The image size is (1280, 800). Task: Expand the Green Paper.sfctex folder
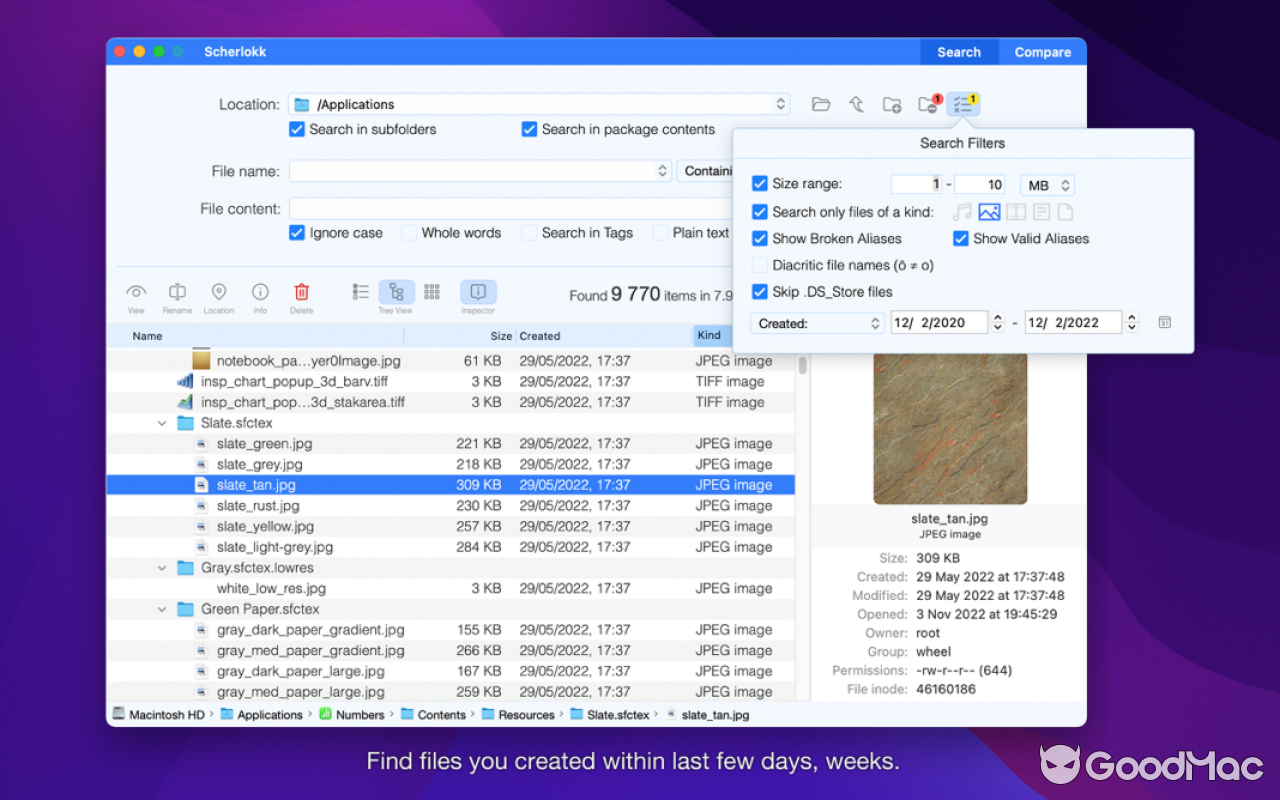(162, 609)
